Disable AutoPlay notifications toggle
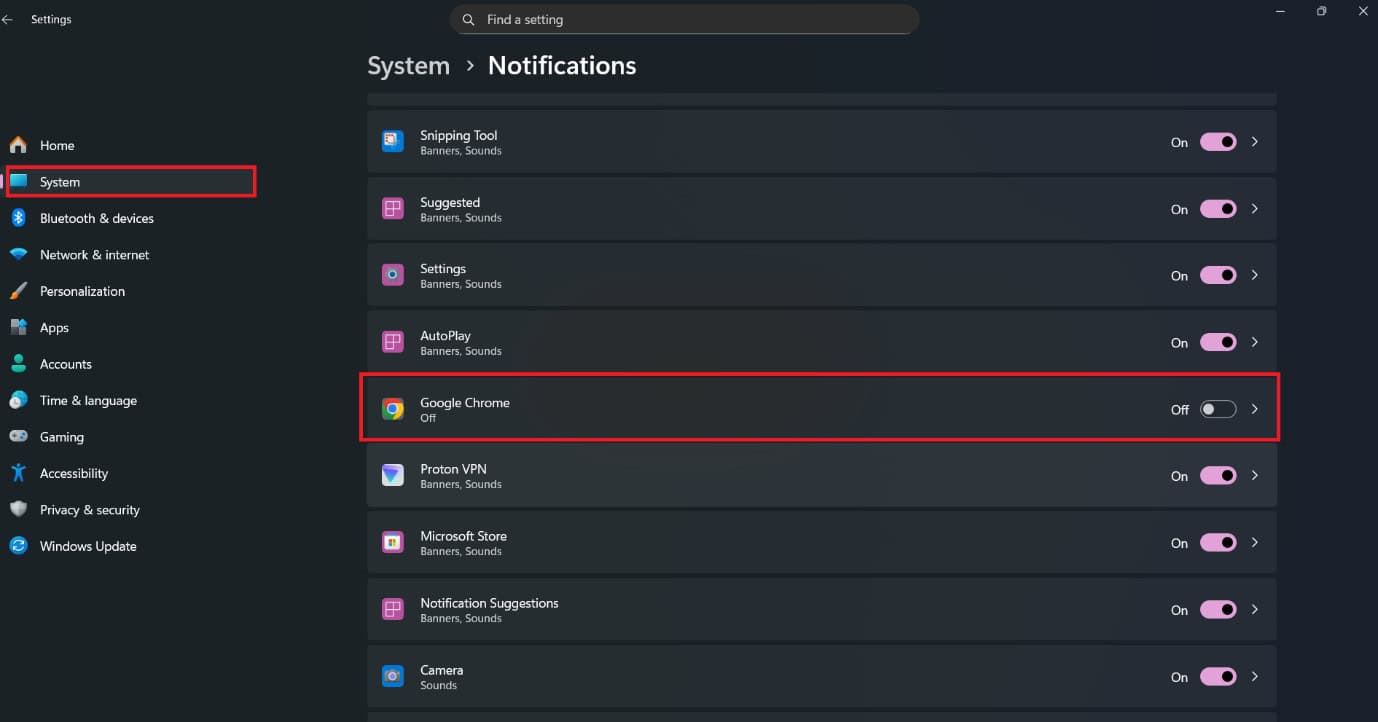 [x=1218, y=342]
